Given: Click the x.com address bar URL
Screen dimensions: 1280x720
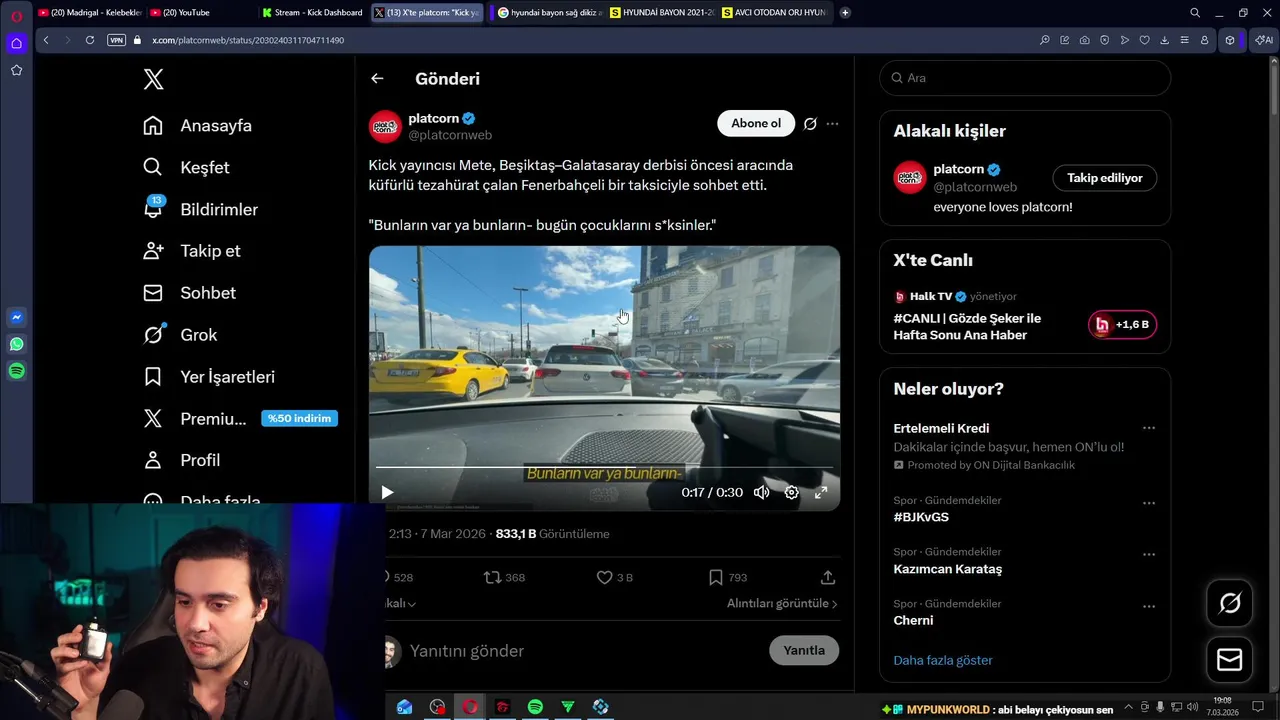Looking at the screenshot, I should pyautogui.click(x=248, y=40).
